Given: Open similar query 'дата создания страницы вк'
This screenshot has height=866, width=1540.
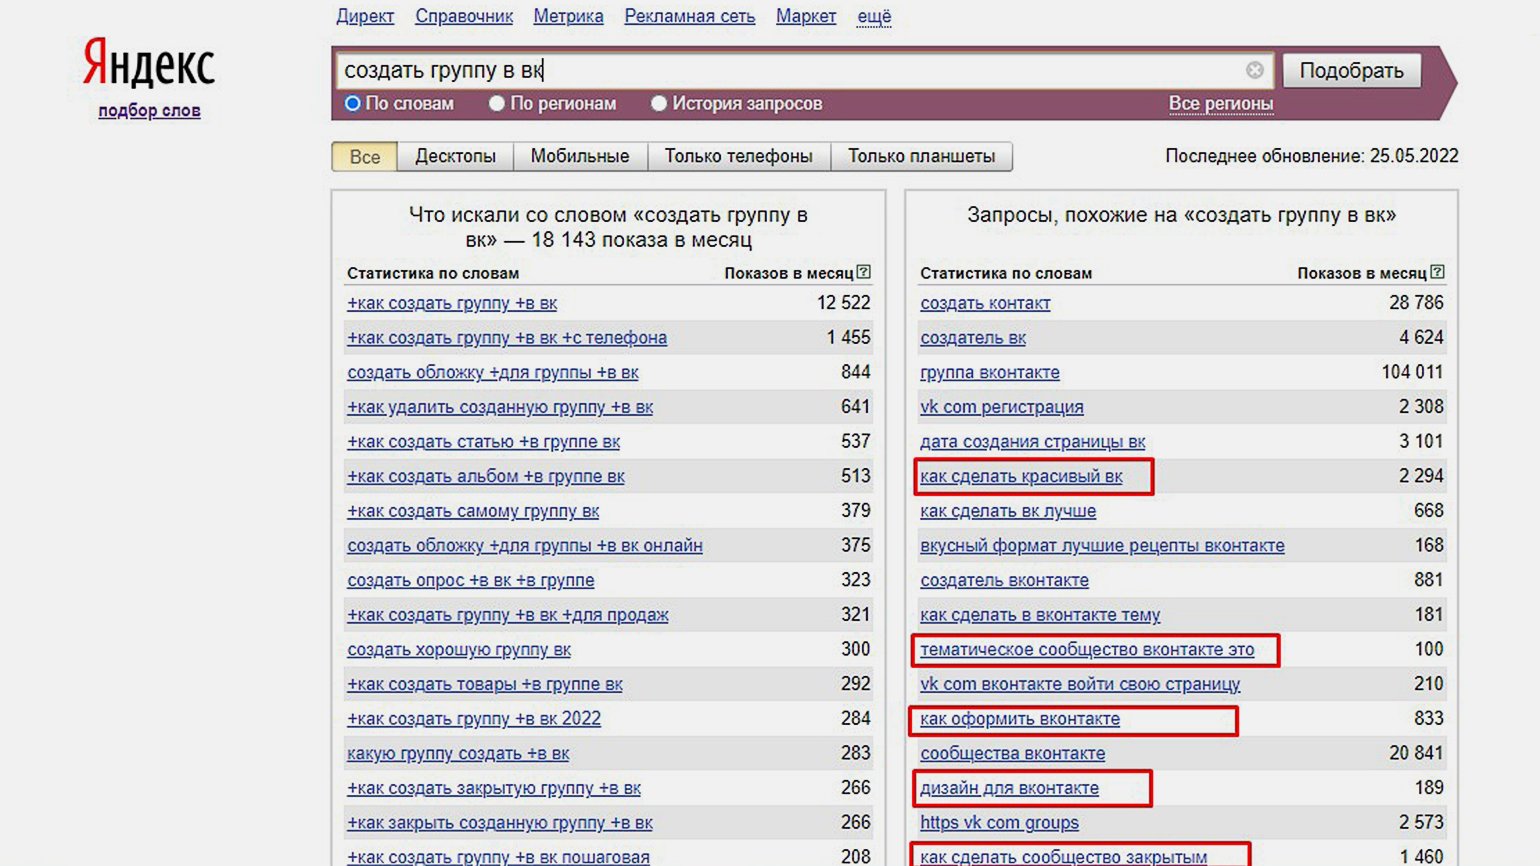Looking at the screenshot, I should 1033,441.
